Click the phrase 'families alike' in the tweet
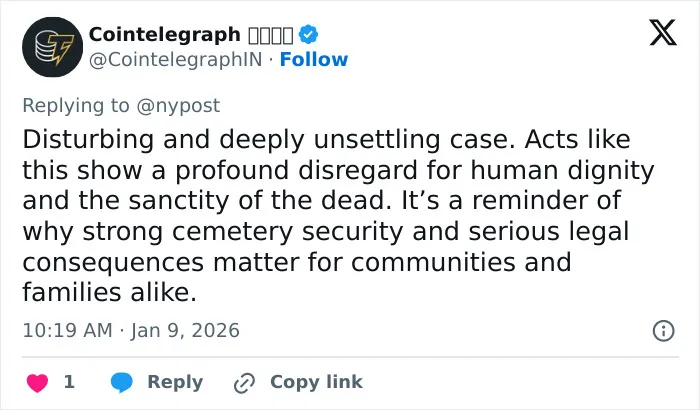Viewport: 700px width, 410px height. coord(107,293)
